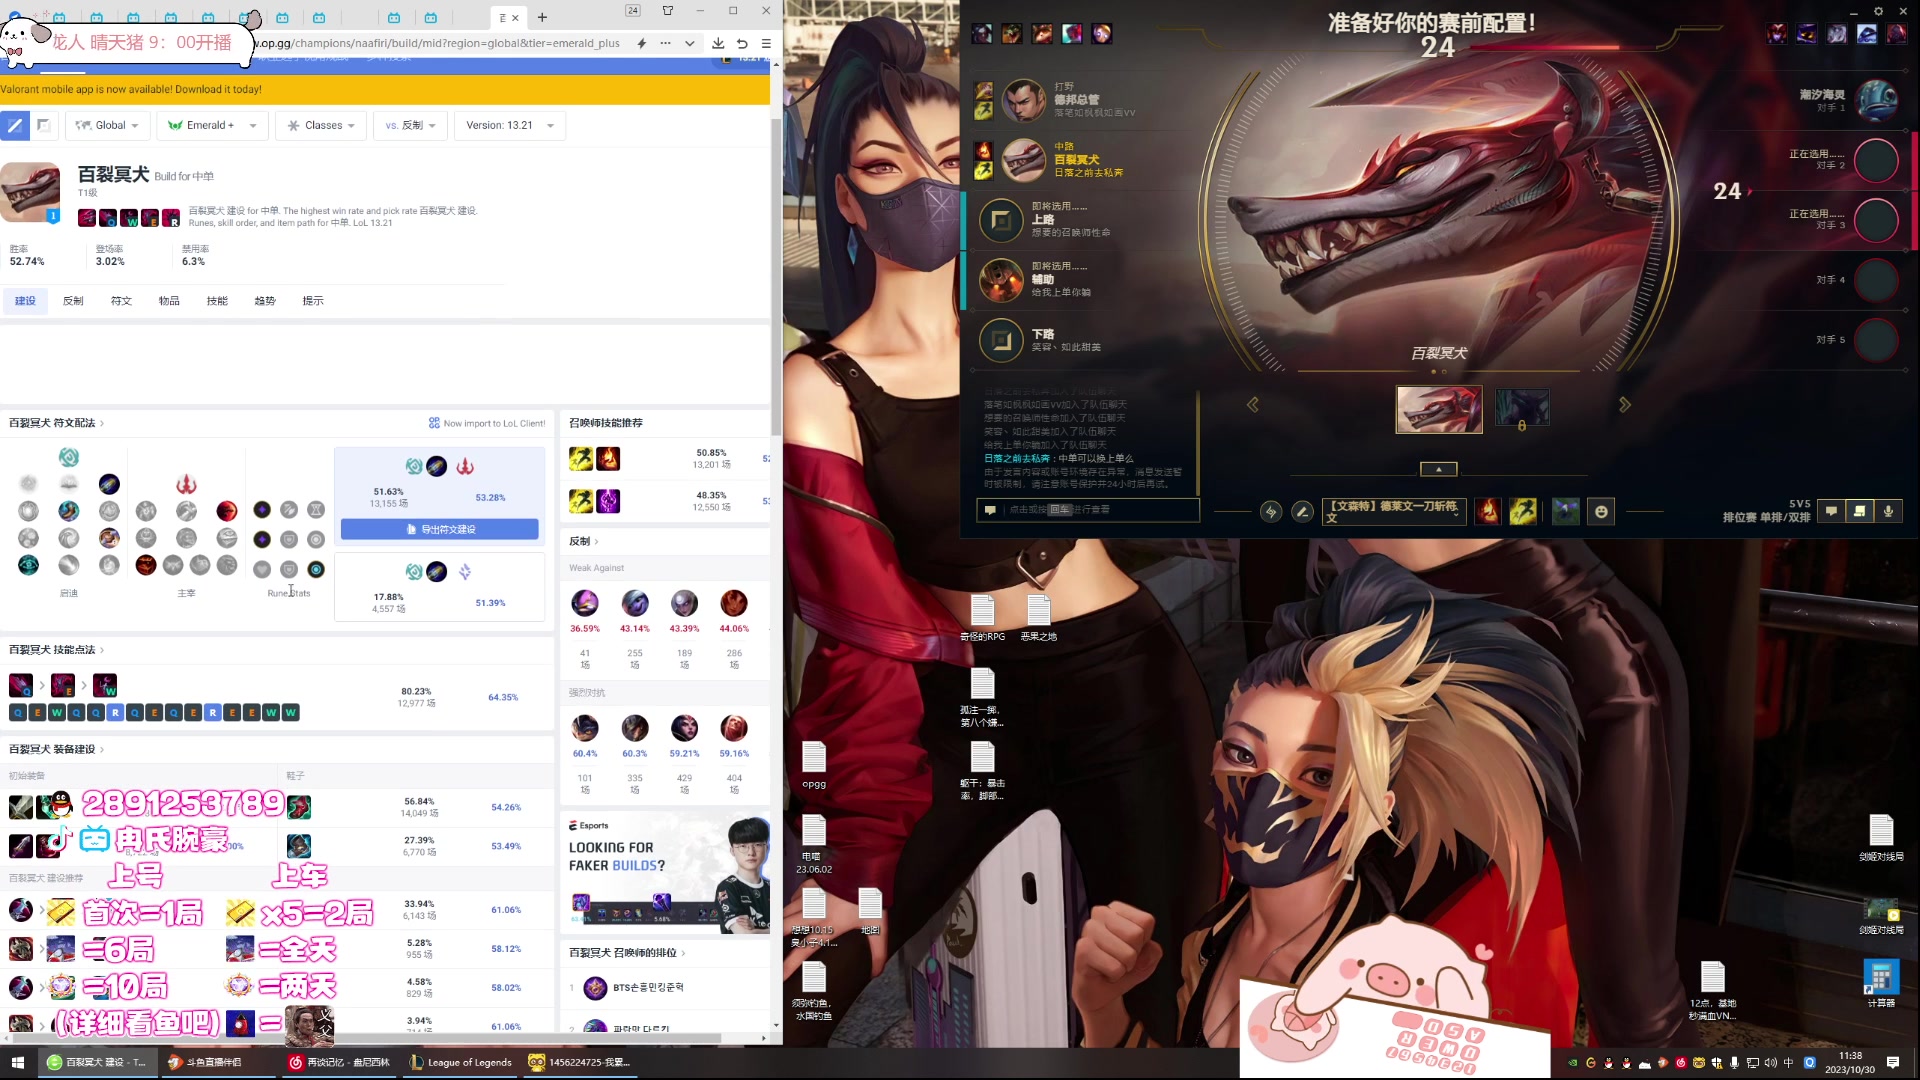Select the Ignite summoner spell slot
The width and height of the screenshot is (1920, 1080).
pyautogui.click(x=1488, y=511)
